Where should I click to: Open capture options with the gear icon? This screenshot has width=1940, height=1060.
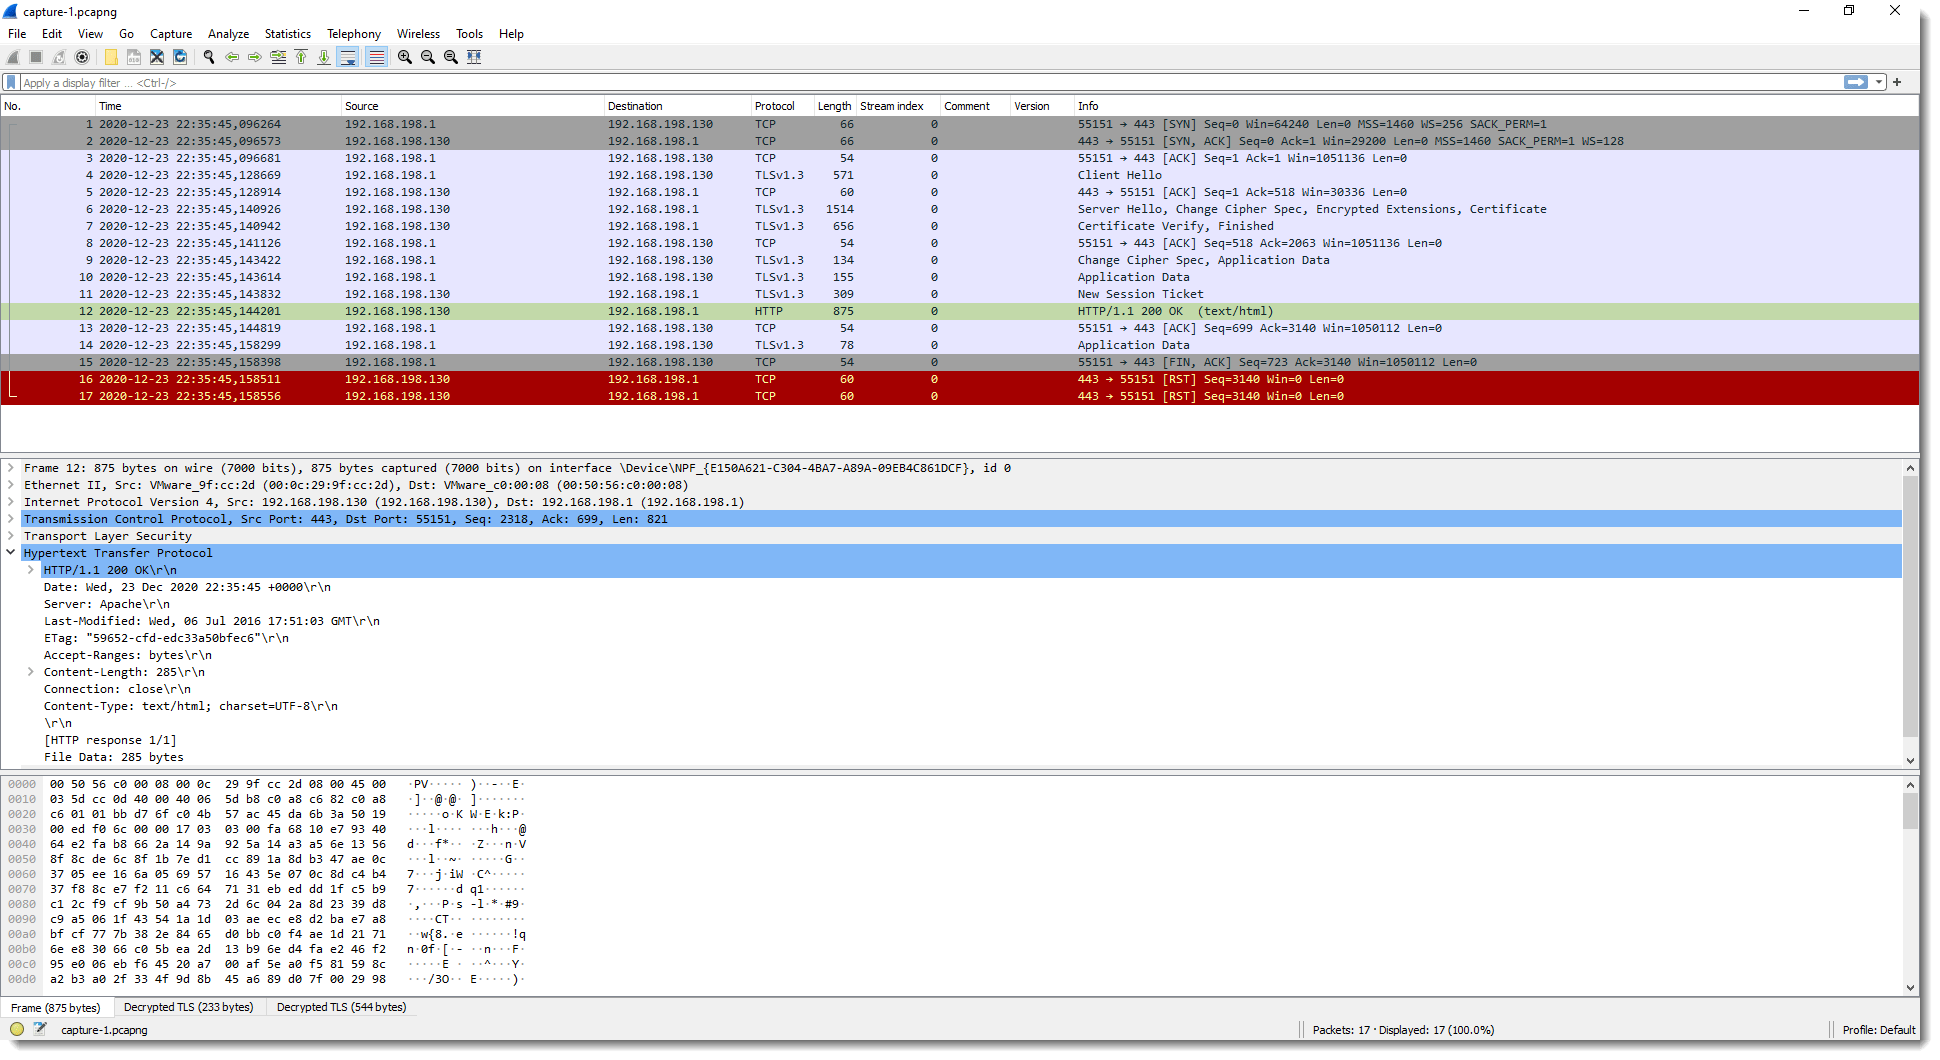[82, 57]
